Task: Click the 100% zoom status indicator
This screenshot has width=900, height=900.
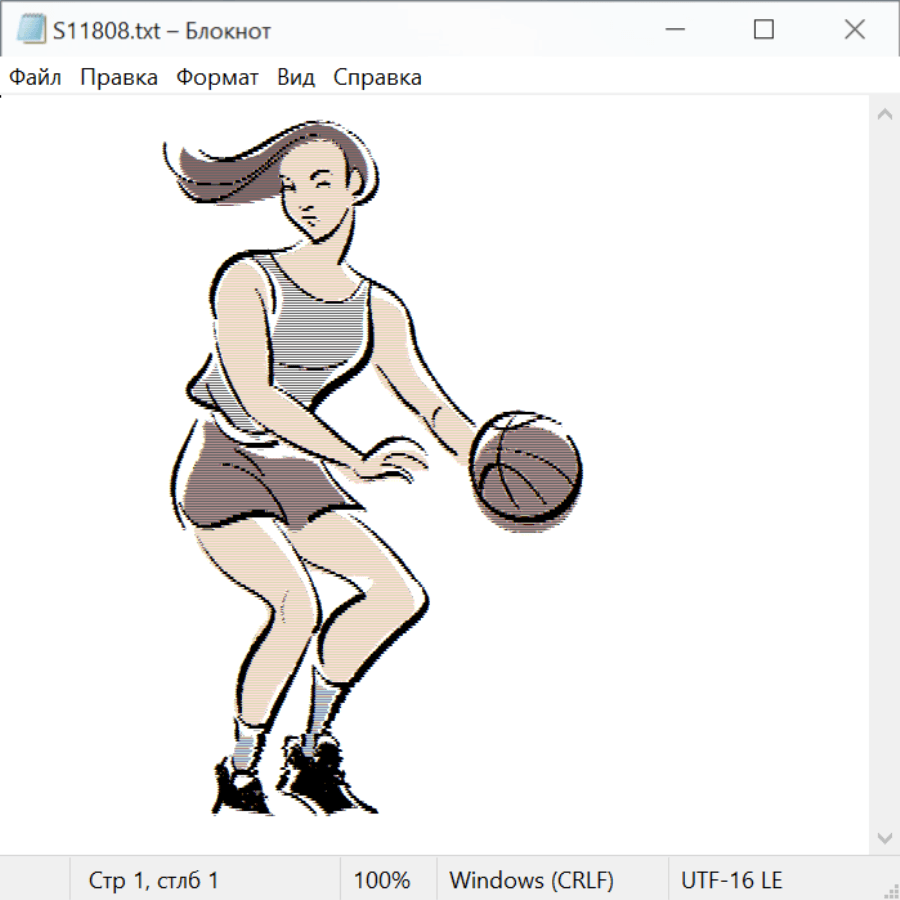Action: click(382, 880)
